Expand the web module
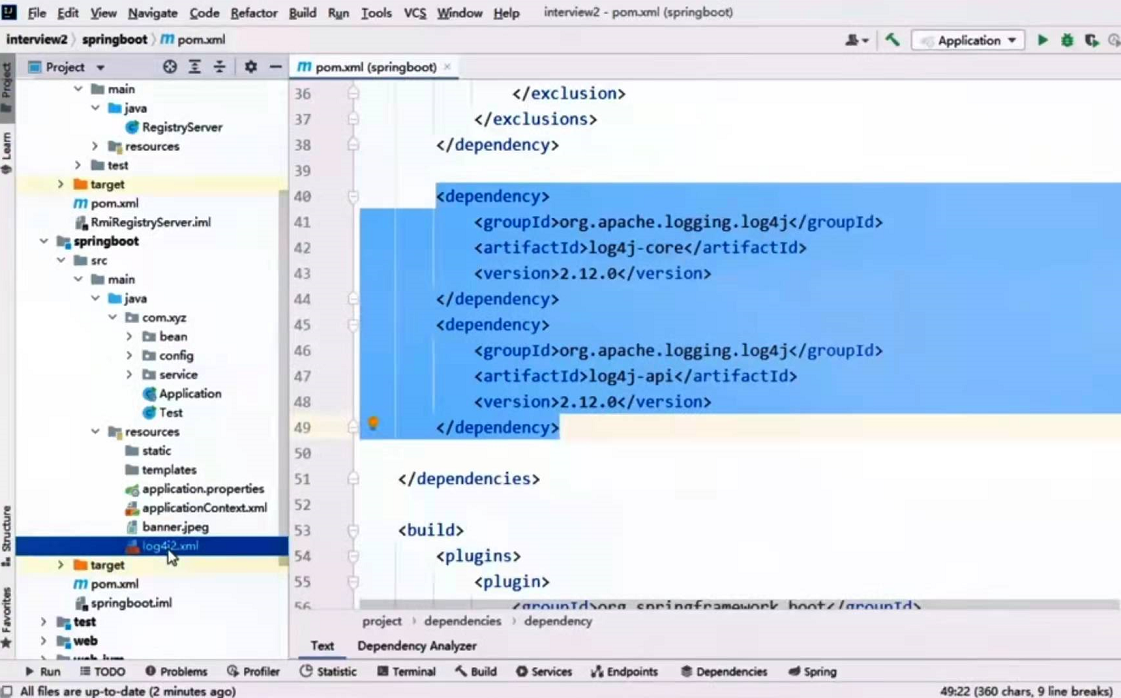The height and width of the screenshot is (698, 1121). click(44, 641)
